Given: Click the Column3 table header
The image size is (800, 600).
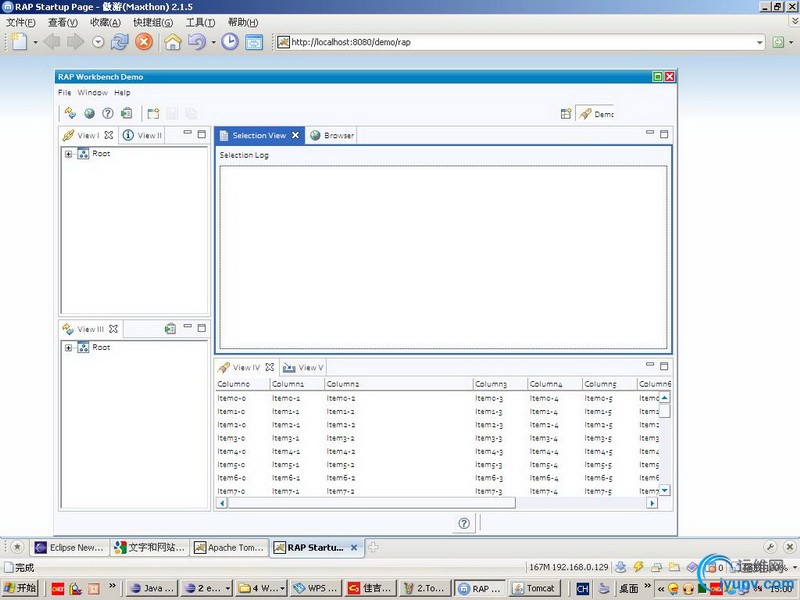Looking at the screenshot, I should coord(491,384).
